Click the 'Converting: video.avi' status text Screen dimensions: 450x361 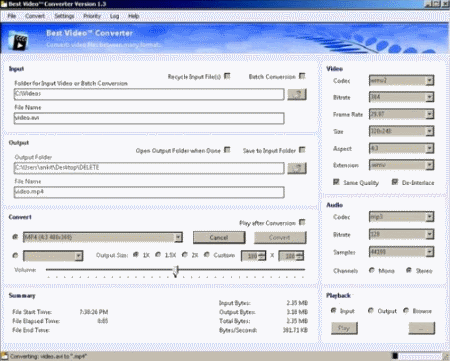[48, 356]
